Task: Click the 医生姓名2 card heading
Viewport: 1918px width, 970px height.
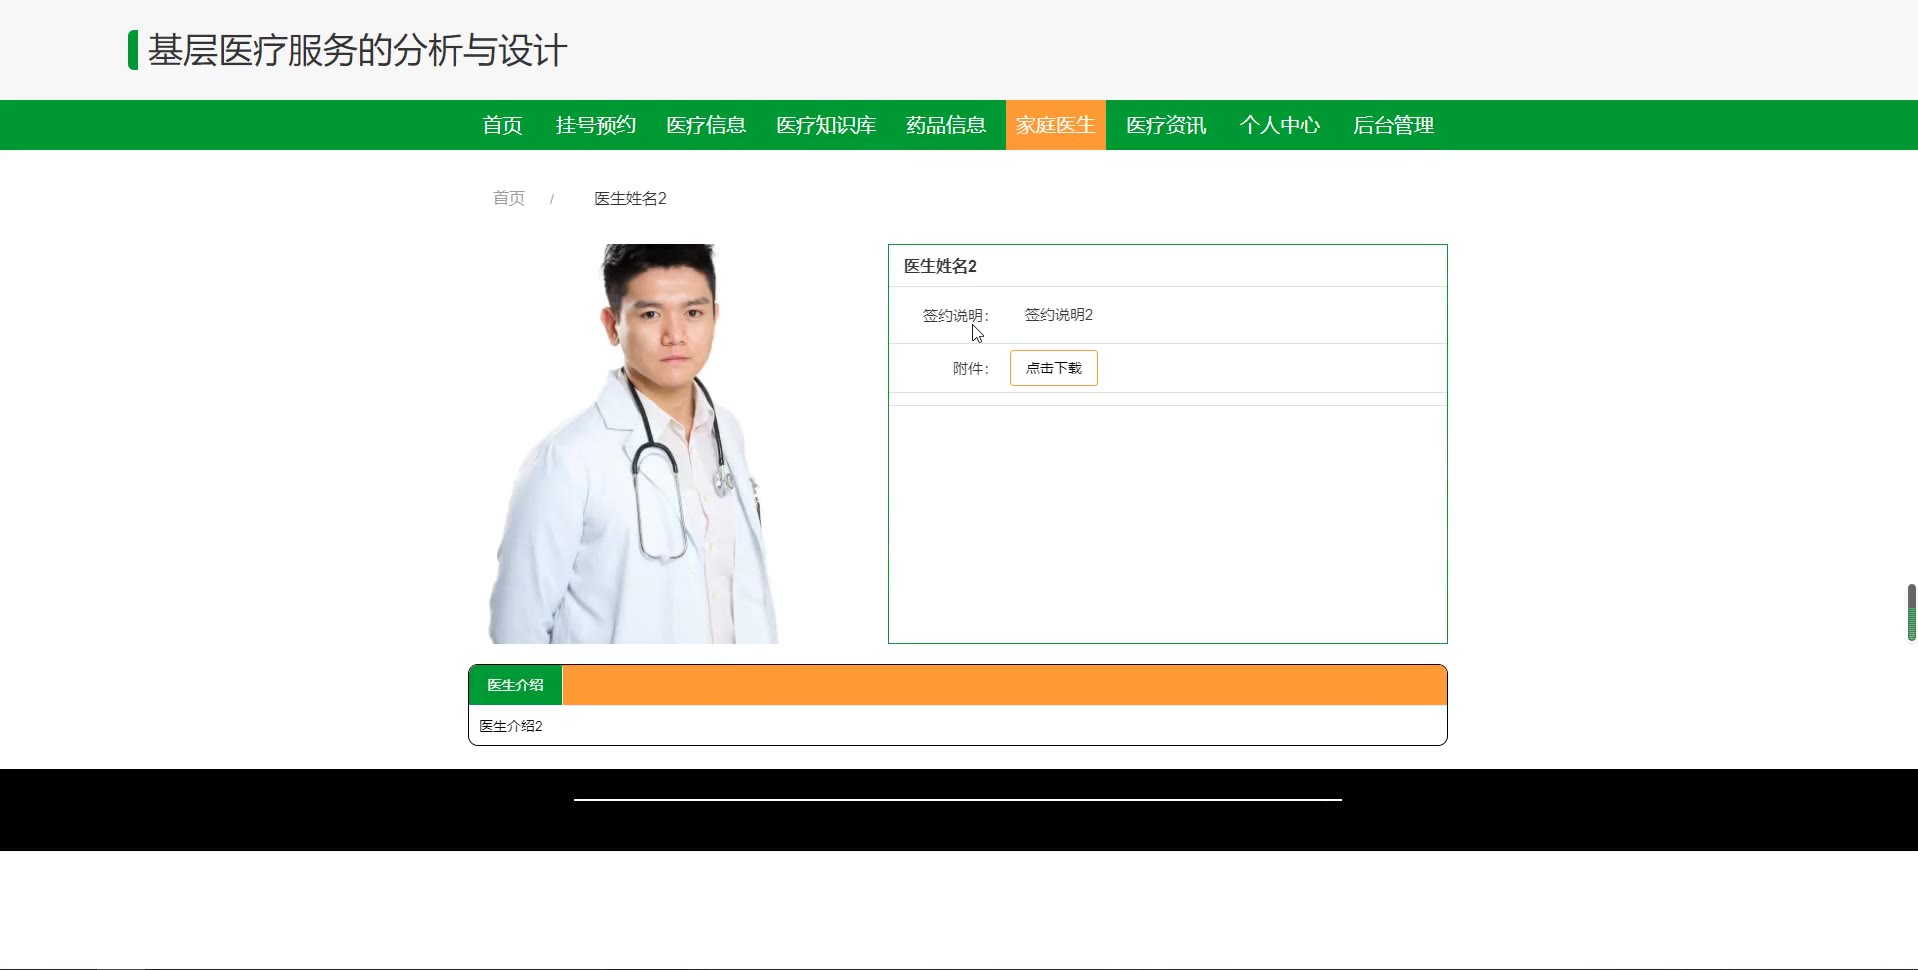Action: (x=940, y=266)
